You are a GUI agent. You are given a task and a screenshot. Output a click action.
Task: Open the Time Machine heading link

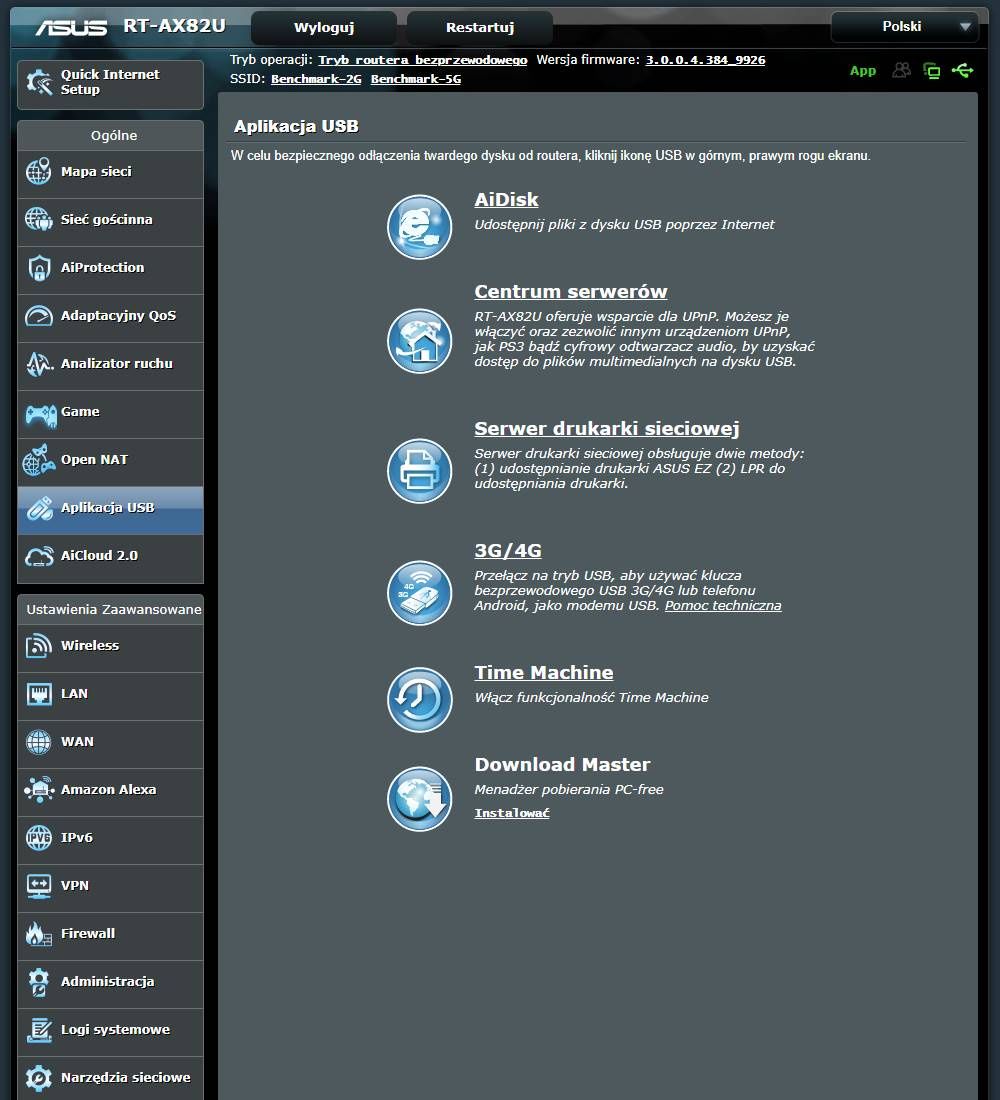(544, 673)
